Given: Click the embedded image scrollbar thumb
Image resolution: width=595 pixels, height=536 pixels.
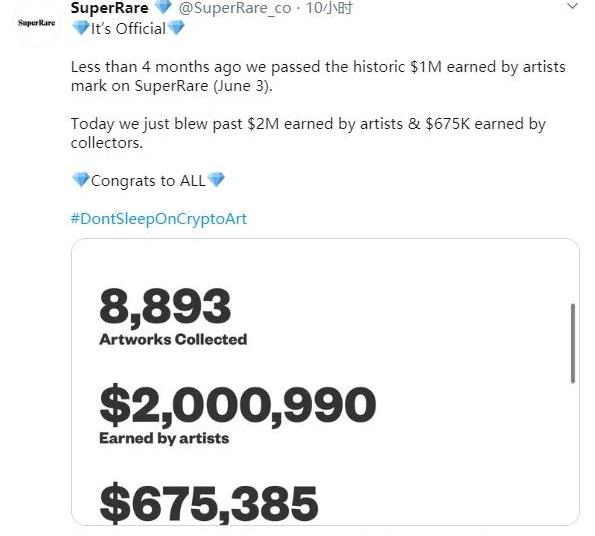Looking at the screenshot, I should [573, 343].
